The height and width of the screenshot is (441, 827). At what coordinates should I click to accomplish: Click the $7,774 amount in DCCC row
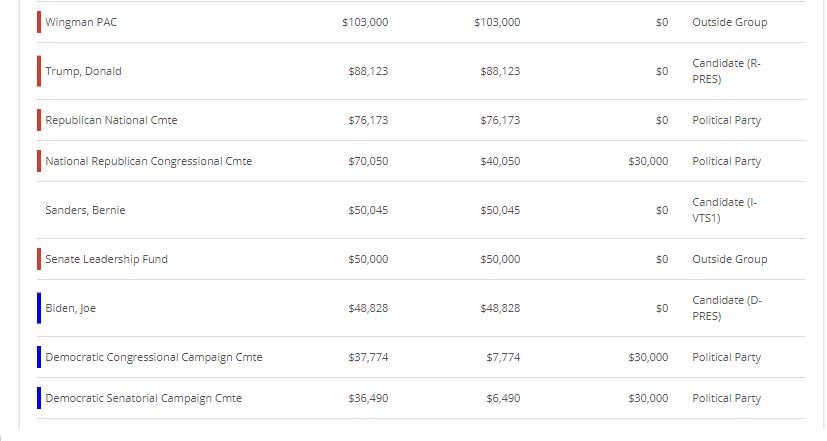[x=503, y=358]
